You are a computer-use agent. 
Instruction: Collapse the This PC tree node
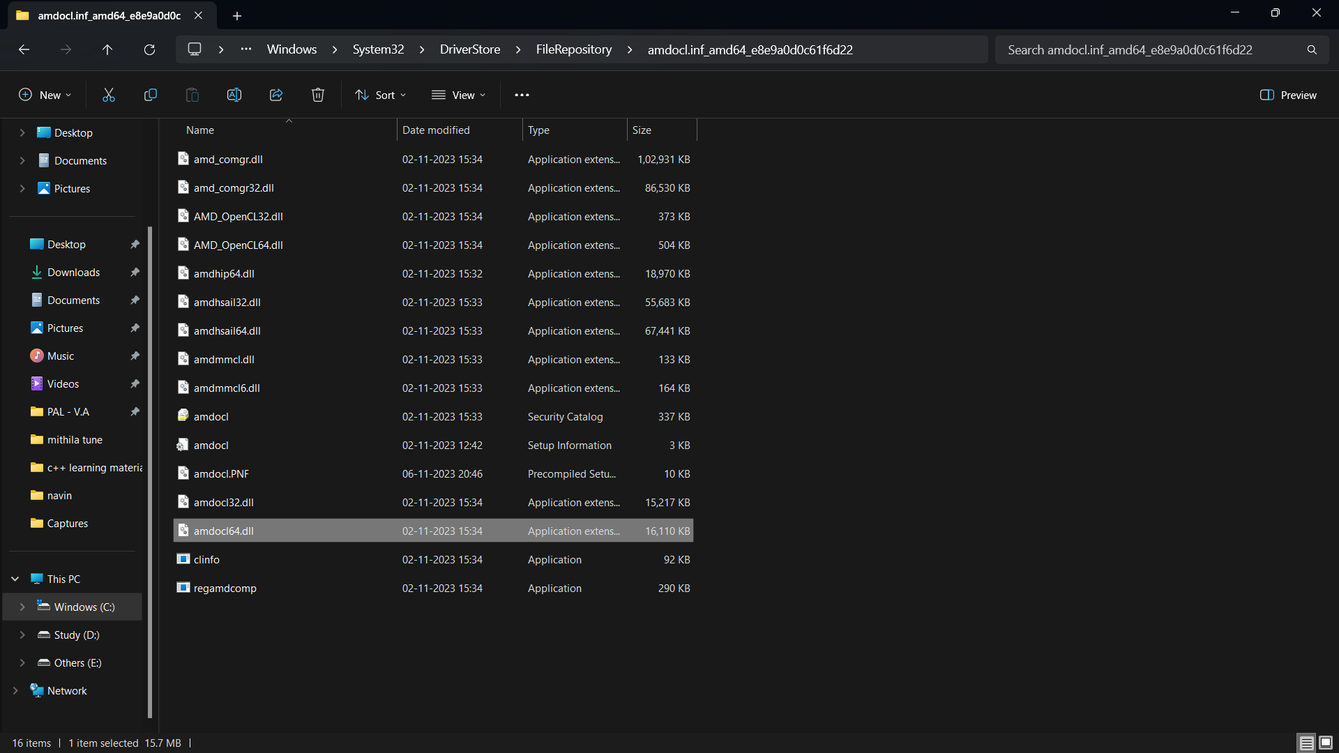[15, 579]
